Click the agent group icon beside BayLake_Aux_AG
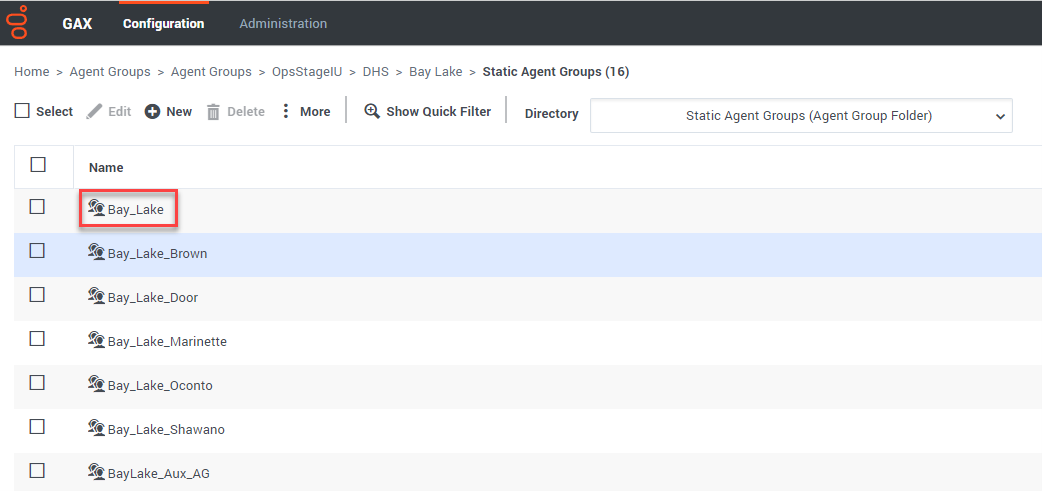This screenshot has width=1042, height=491. tap(96, 473)
